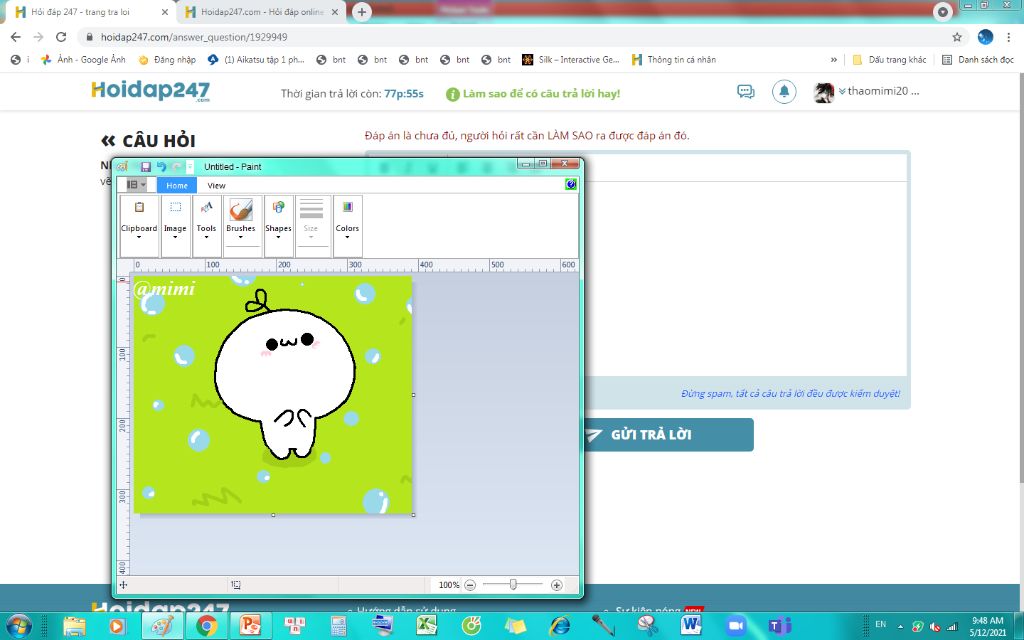Click the Paint zoom in plus button
Screen dimensions: 1024x640
pos(556,585)
